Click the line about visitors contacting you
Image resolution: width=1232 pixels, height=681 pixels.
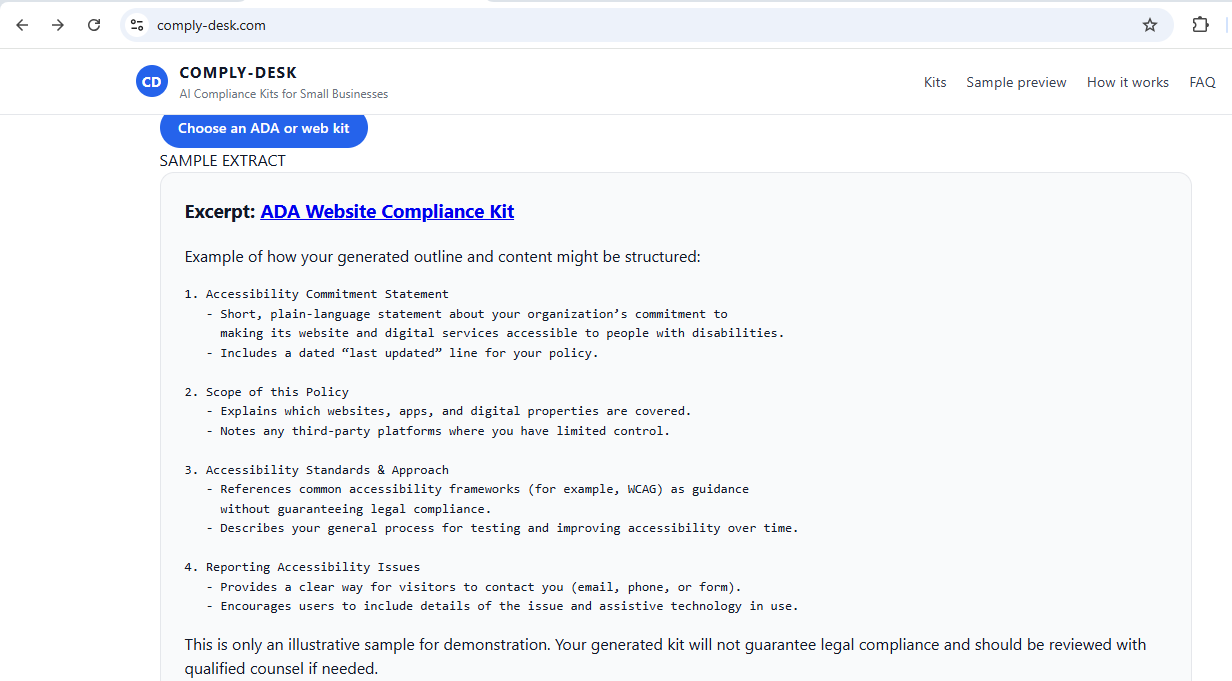coord(474,587)
